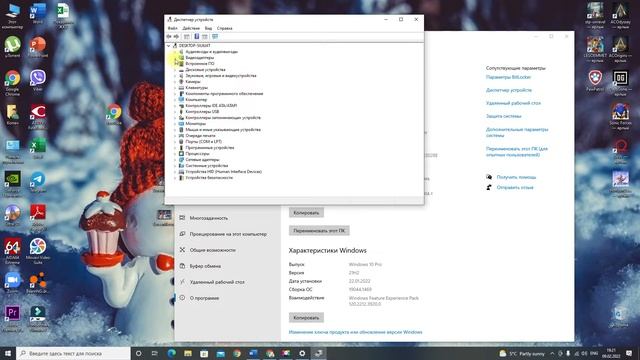Viewport: 640px width, 360px height.
Task: Open the Действие menu
Action: [191, 28]
